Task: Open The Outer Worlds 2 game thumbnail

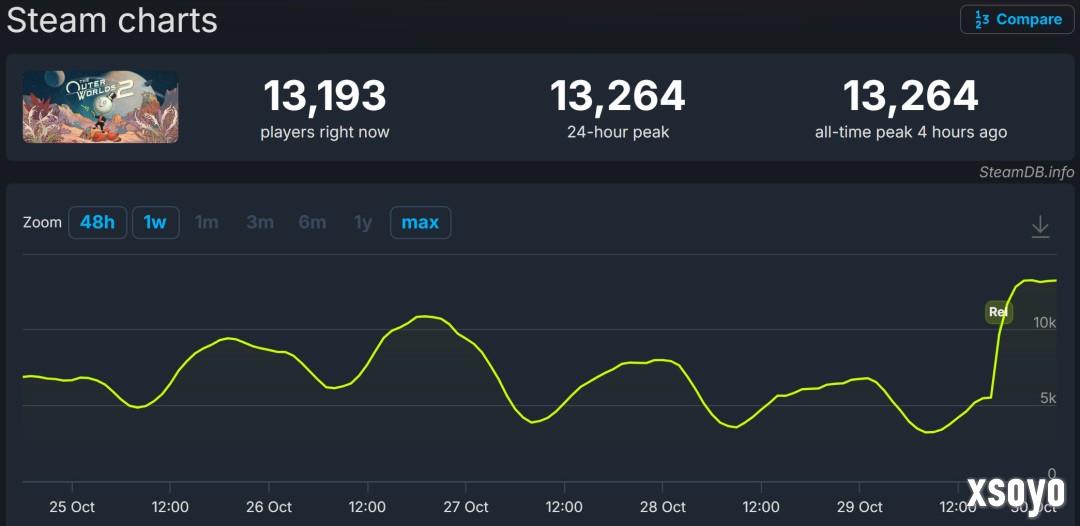Action: 101,107
